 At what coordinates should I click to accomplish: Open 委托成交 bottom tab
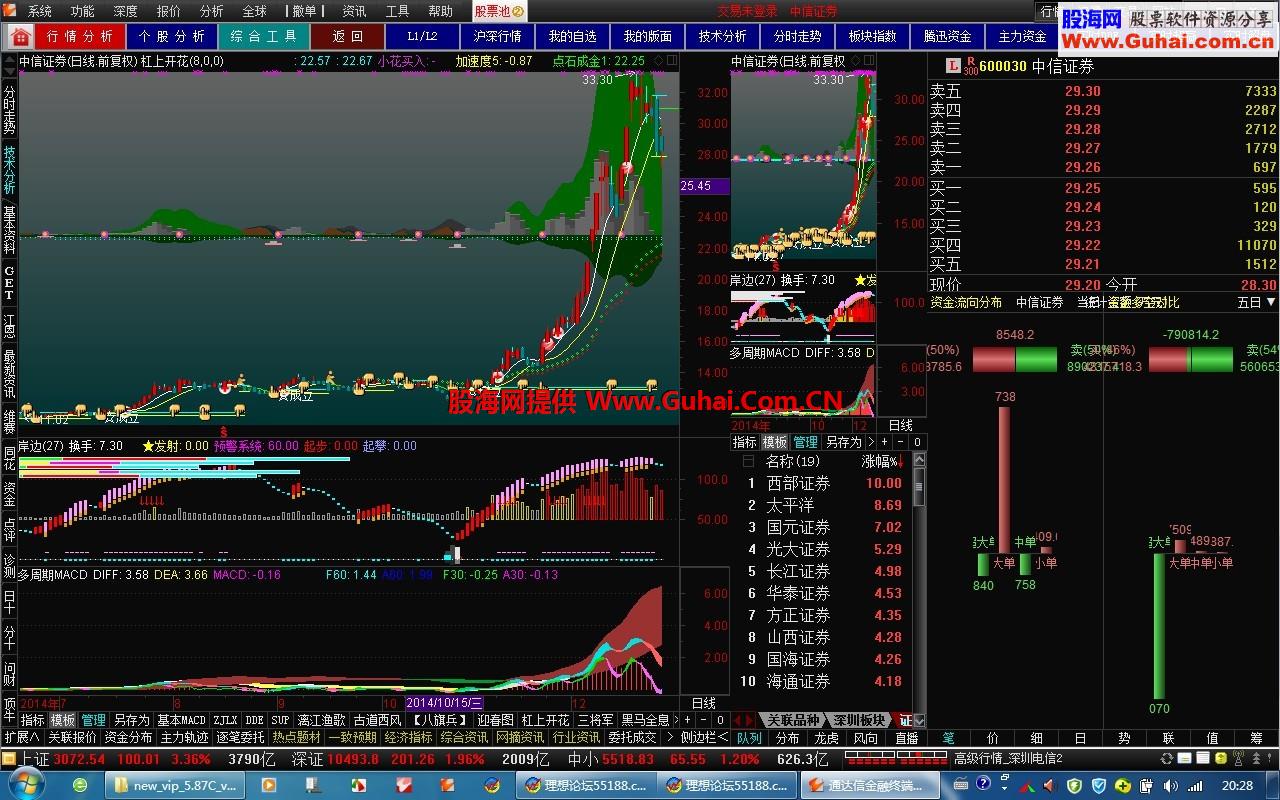[x=633, y=738]
